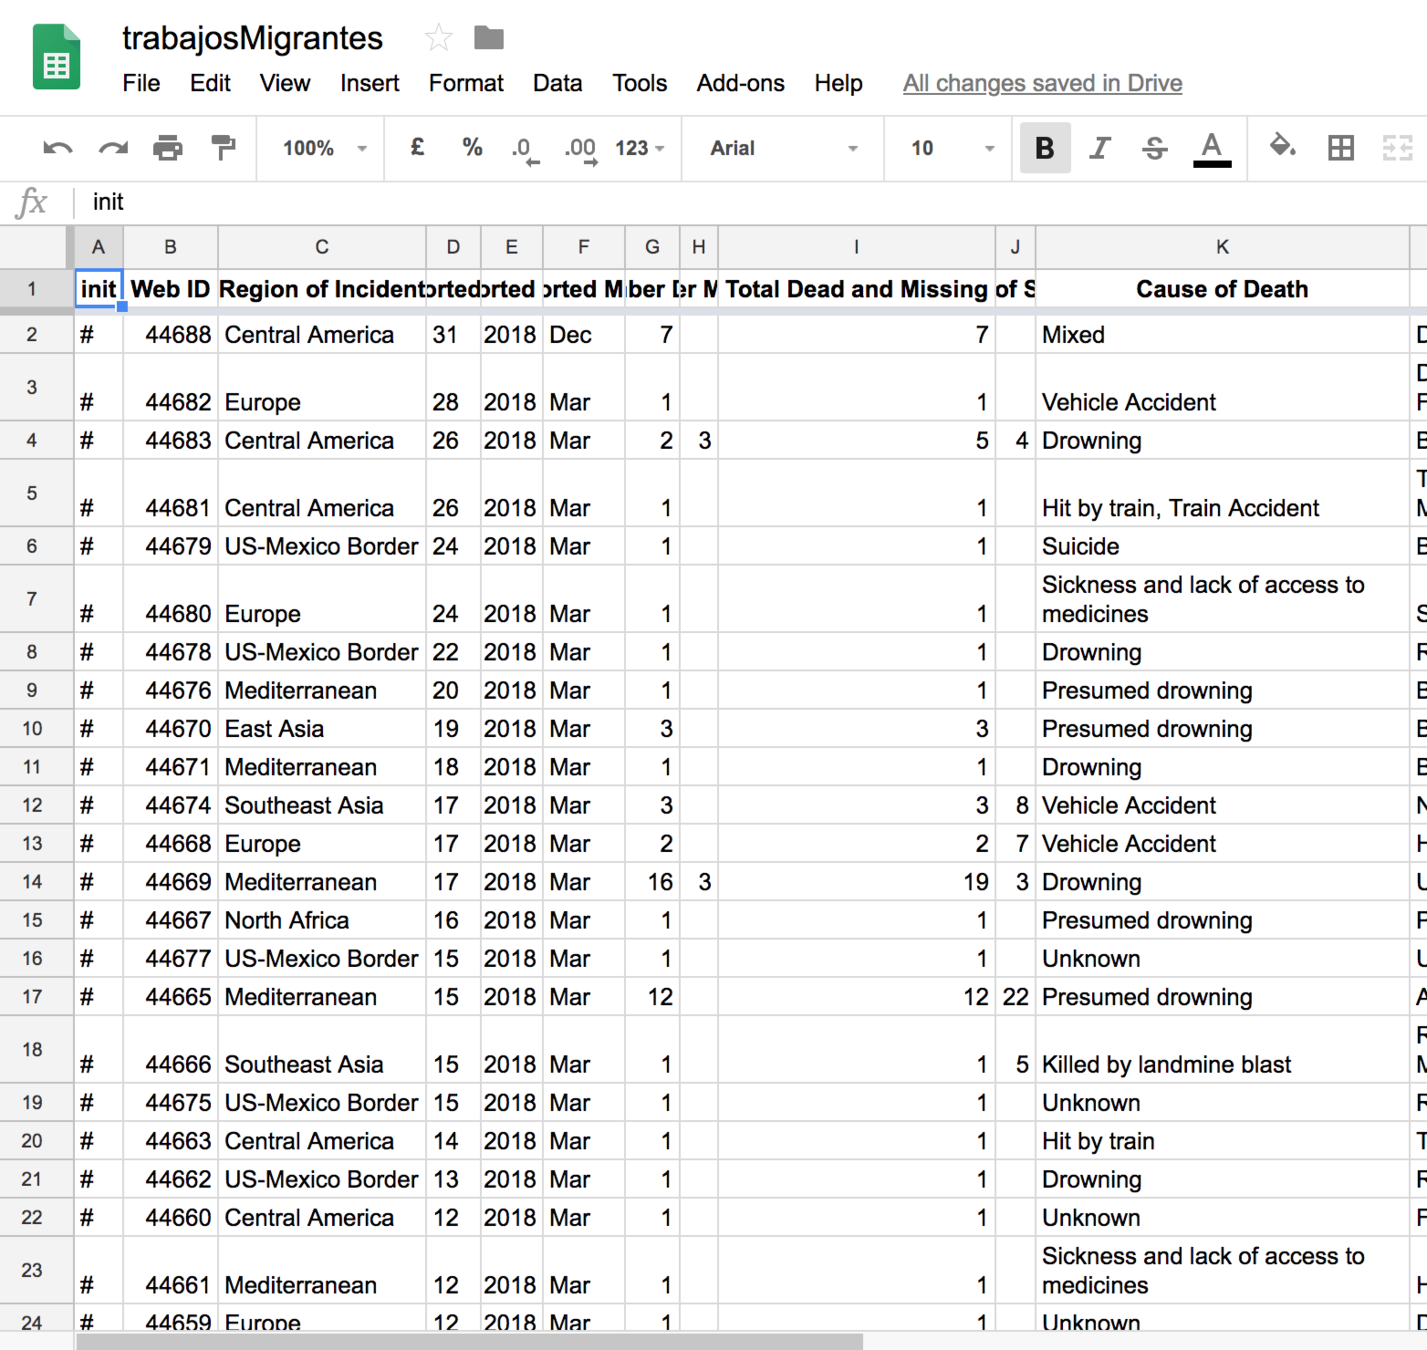Open the fill color picker
This screenshot has height=1350, width=1427.
[x=1283, y=147]
